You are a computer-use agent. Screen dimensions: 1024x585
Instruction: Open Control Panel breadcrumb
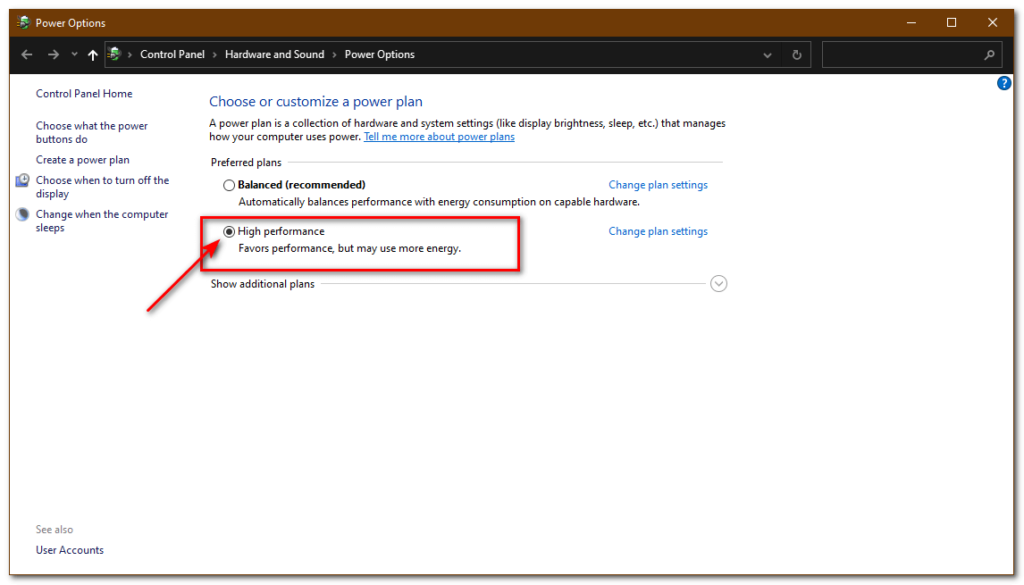(172, 54)
